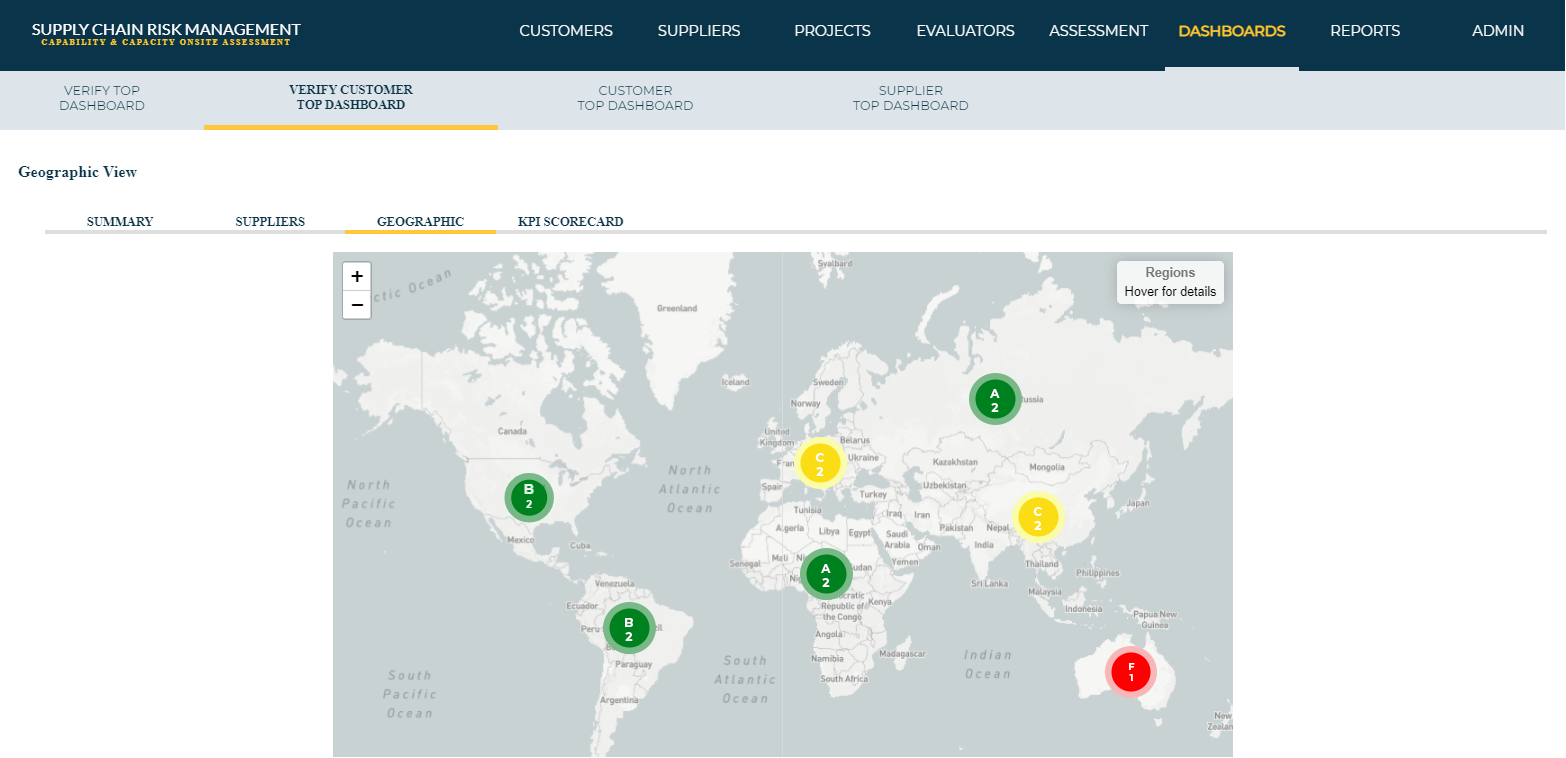
Task: Open the KPI Scorecard view
Action: coord(570,221)
